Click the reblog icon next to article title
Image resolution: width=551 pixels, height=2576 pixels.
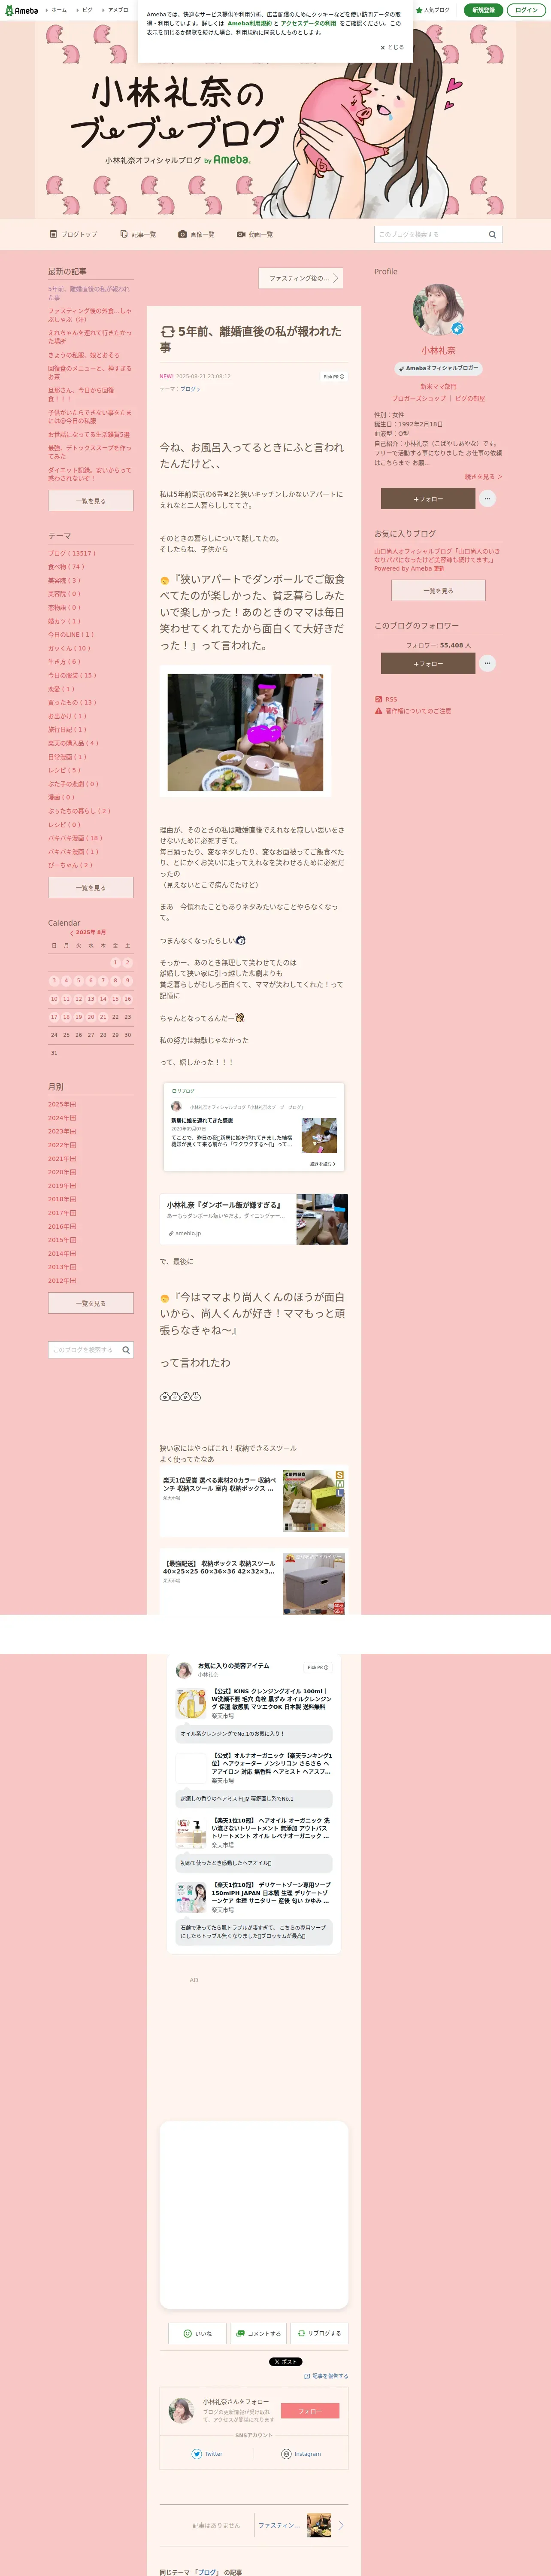pos(167,331)
